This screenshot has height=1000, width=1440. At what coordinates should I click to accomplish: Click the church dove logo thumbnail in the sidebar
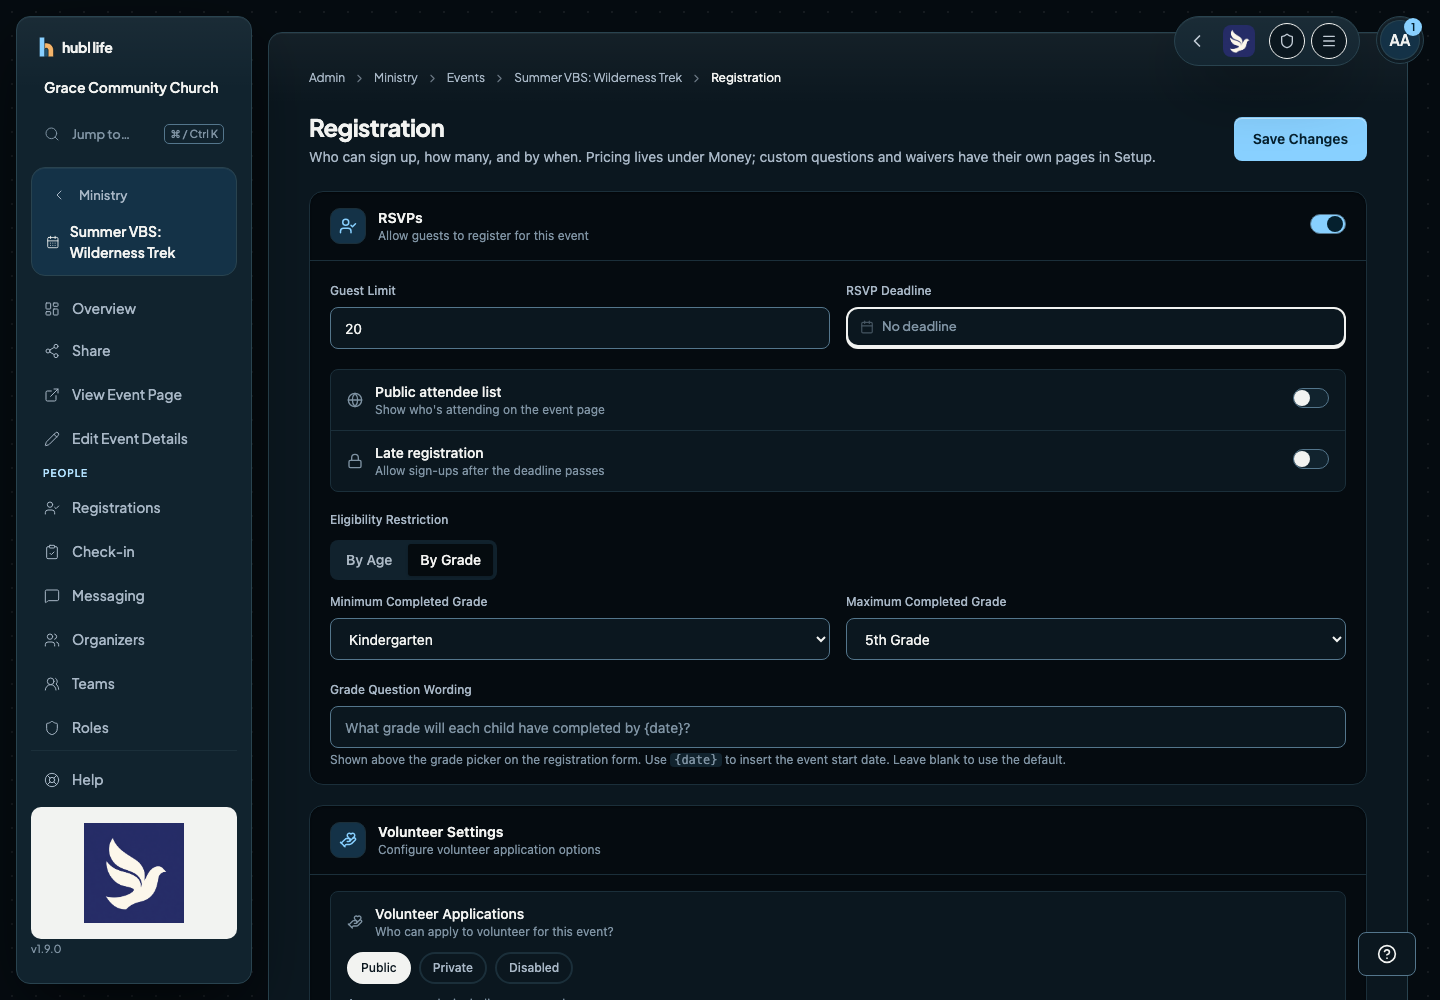tap(134, 873)
